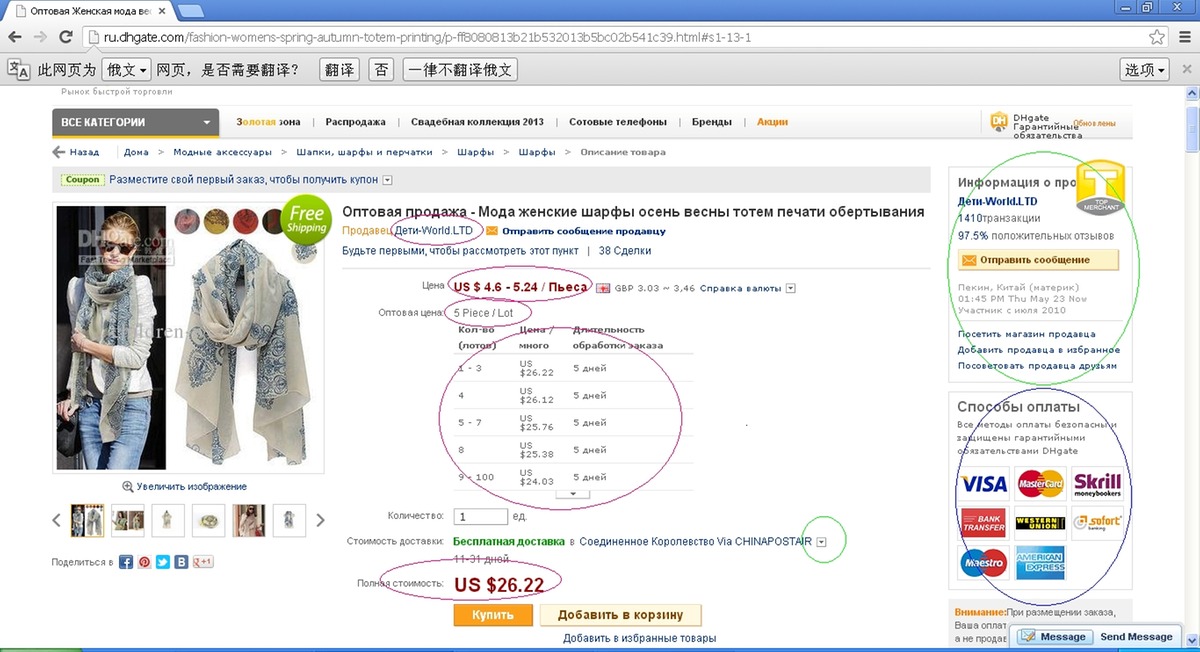Click the Bank Transfer payment icon
Image resolution: width=1200 pixels, height=652 pixels.
tap(984, 523)
